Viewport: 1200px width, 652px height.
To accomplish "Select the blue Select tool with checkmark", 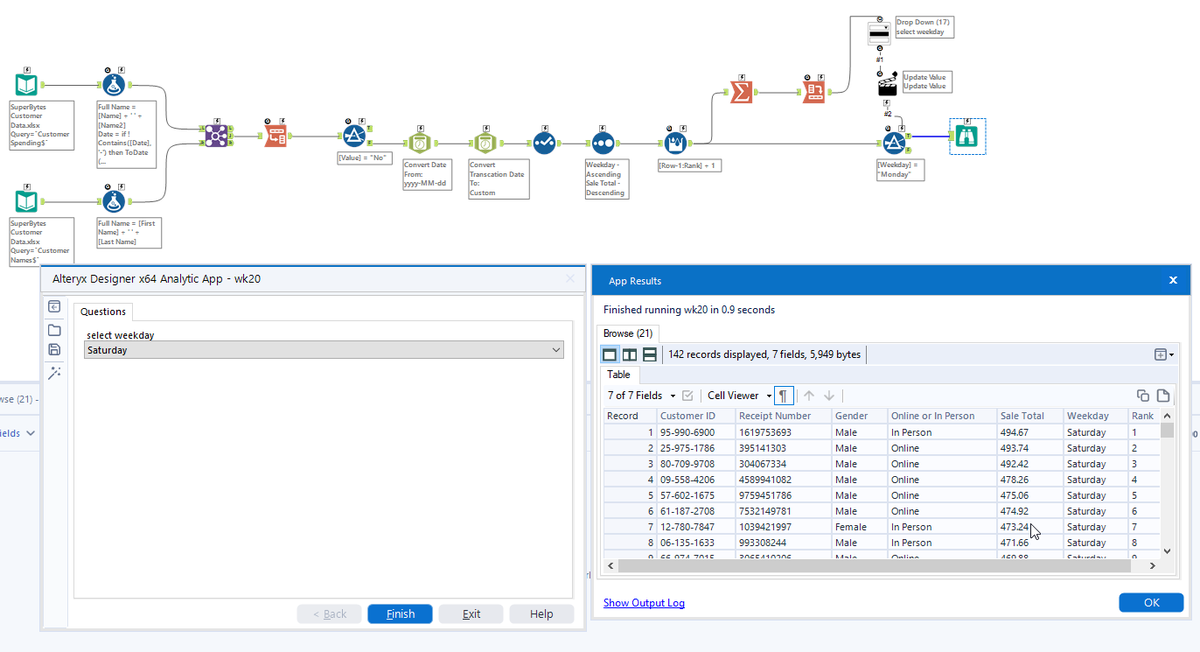I will point(545,143).
